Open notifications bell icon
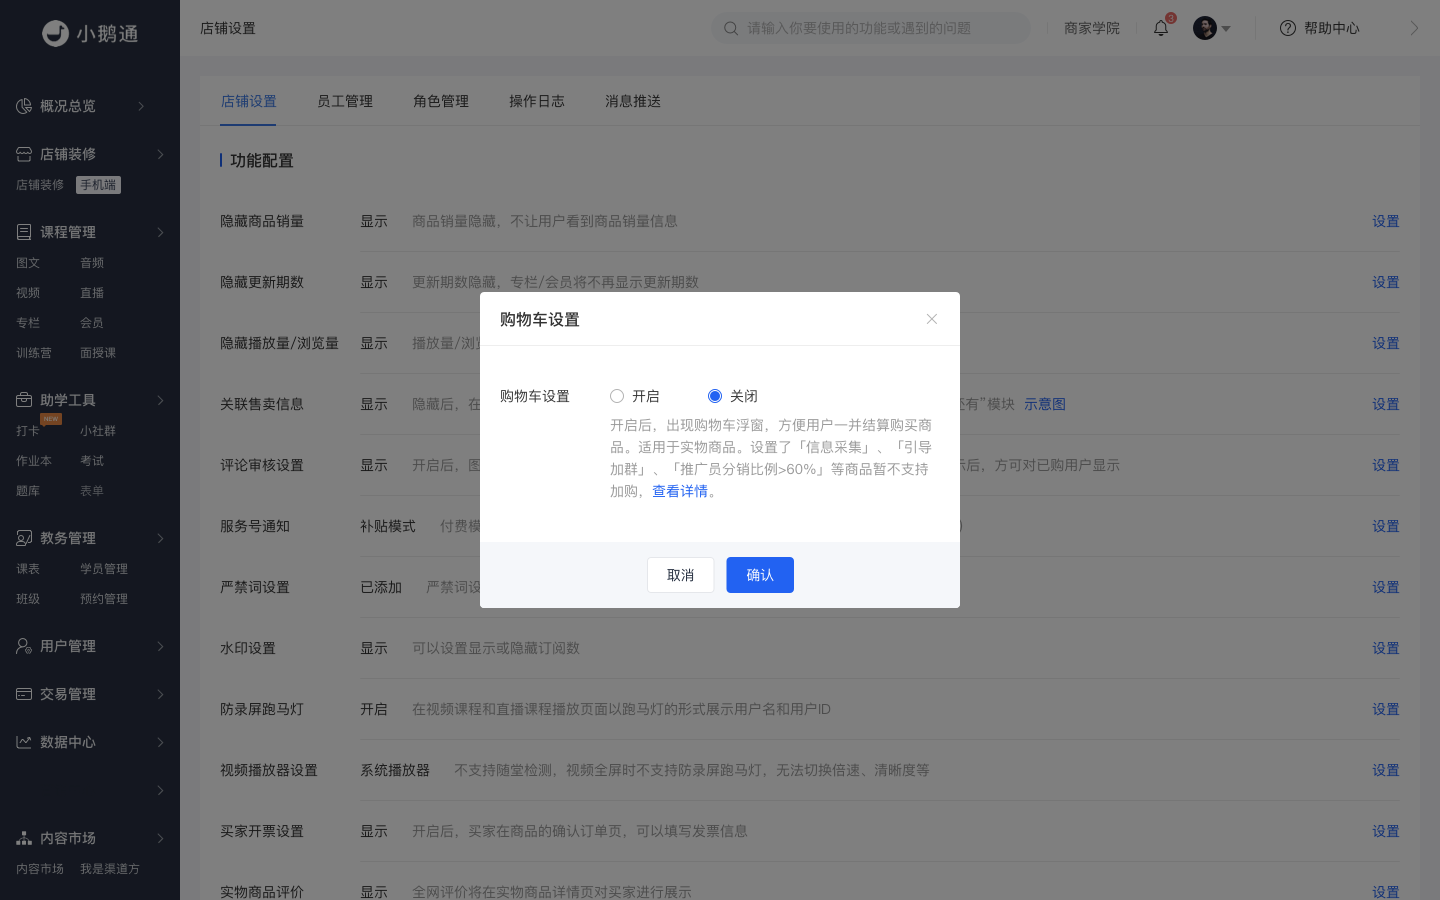Screen dimensions: 1440x900 [1161, 28]
